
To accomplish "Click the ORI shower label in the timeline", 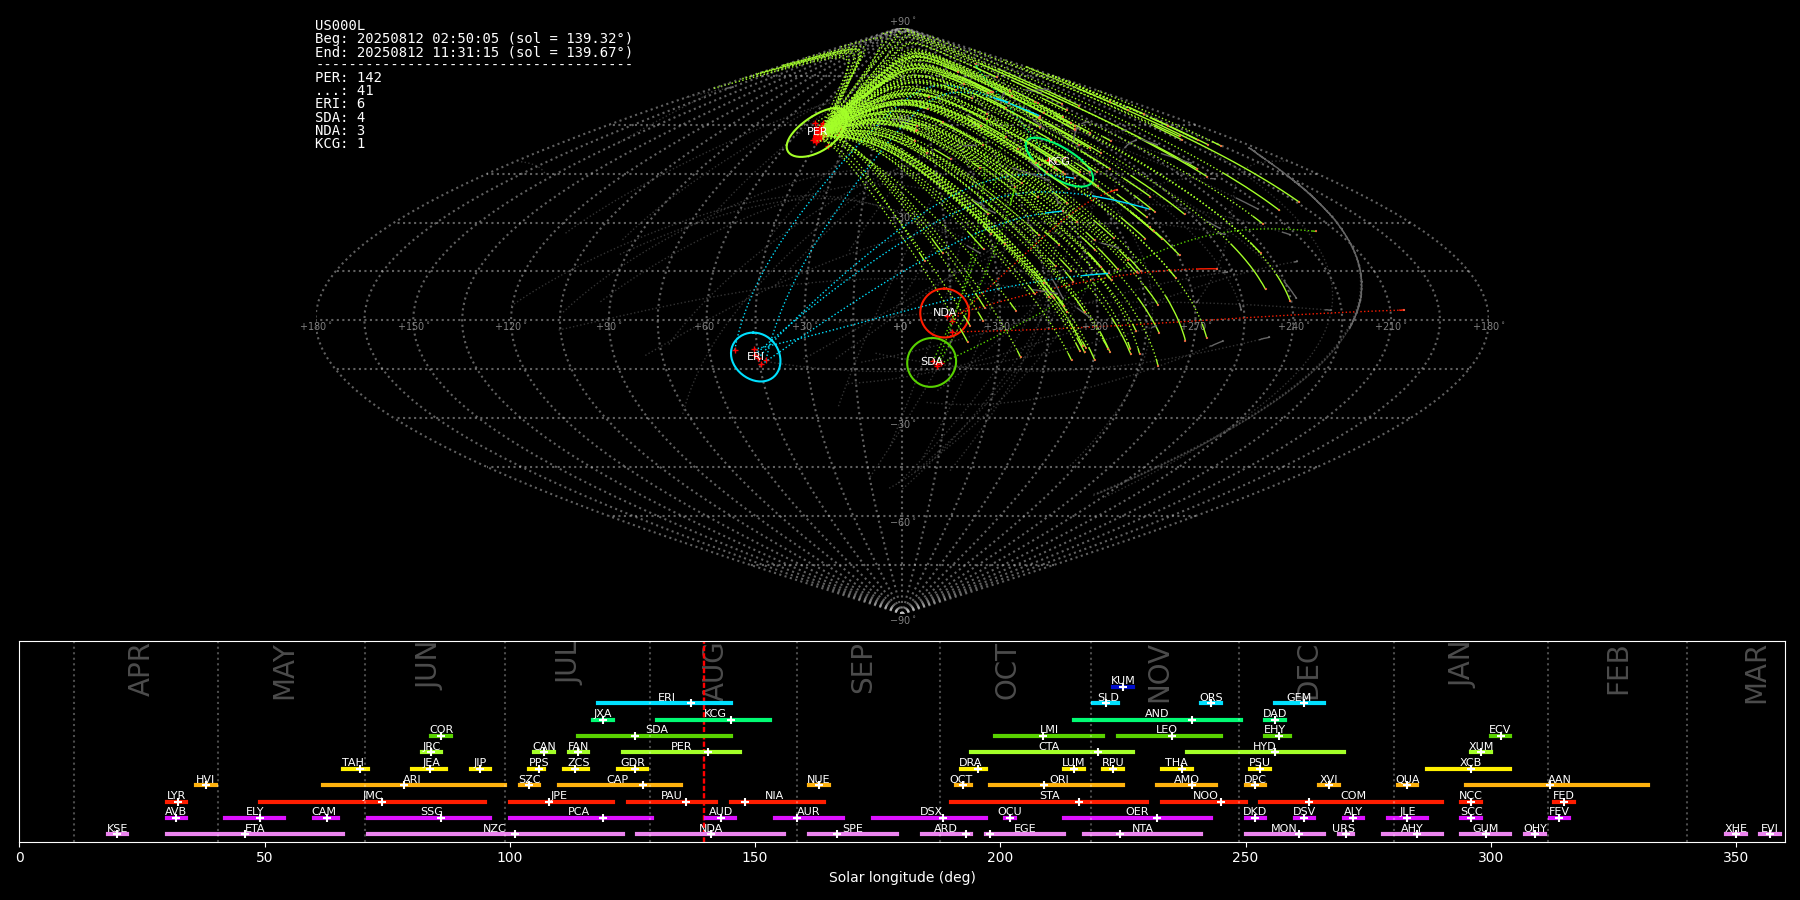I will pyautogui.click(x=1059, y=780).
